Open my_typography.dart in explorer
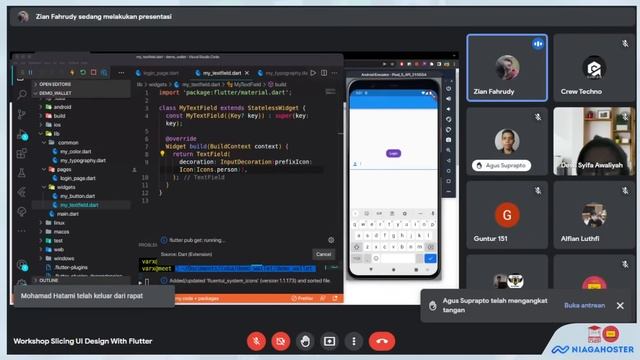The image size is (640, 360). [x=79, y=160]
